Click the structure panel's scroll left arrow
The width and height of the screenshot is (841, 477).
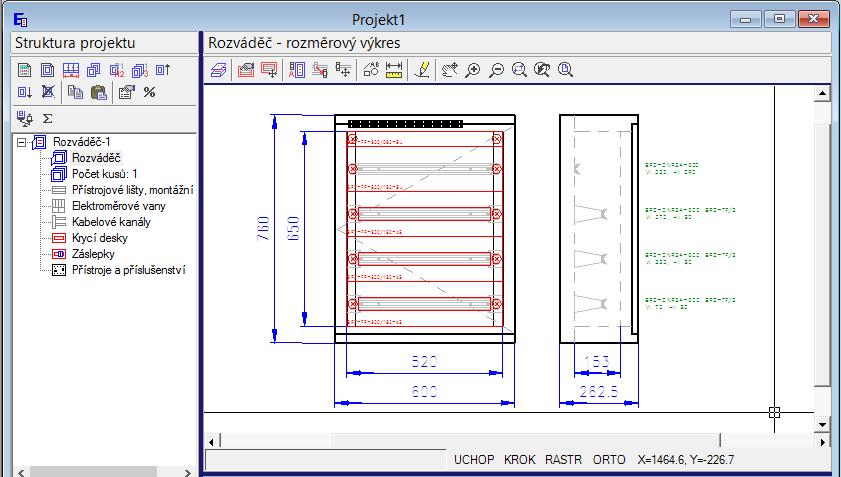[21, 473]
